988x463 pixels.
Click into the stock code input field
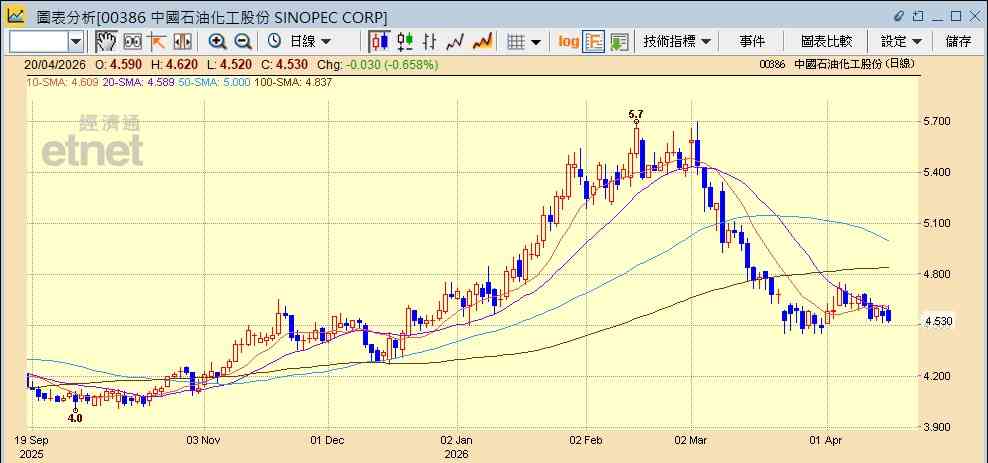coord(39,42)
